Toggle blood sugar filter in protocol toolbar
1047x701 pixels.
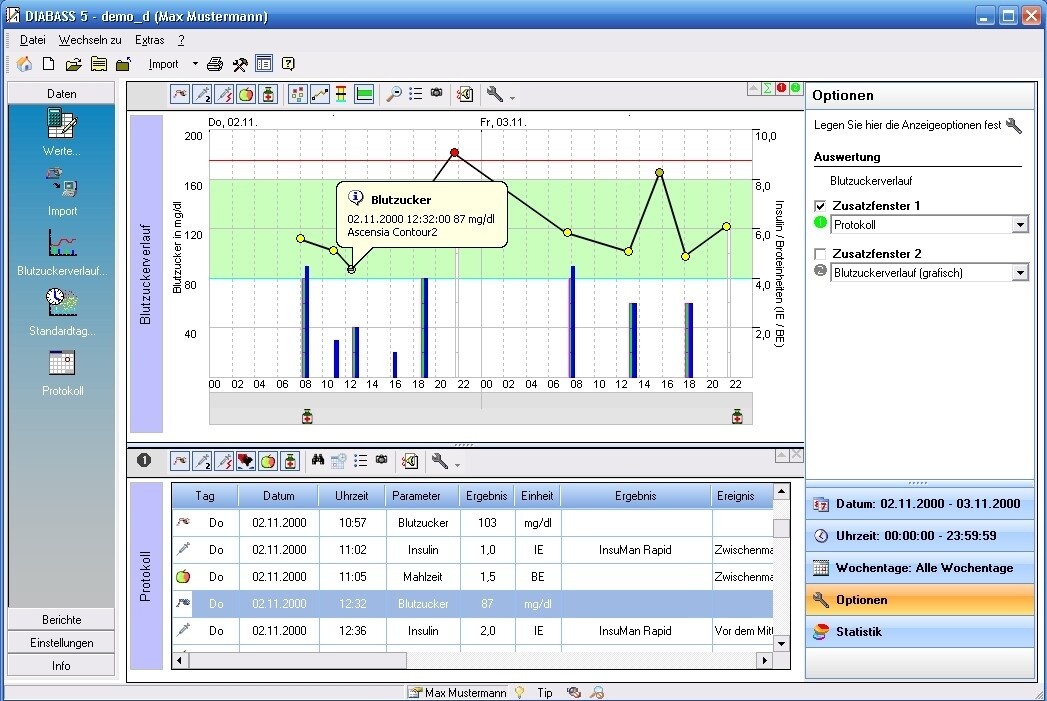pyautogui.click(x=180, y=461)
